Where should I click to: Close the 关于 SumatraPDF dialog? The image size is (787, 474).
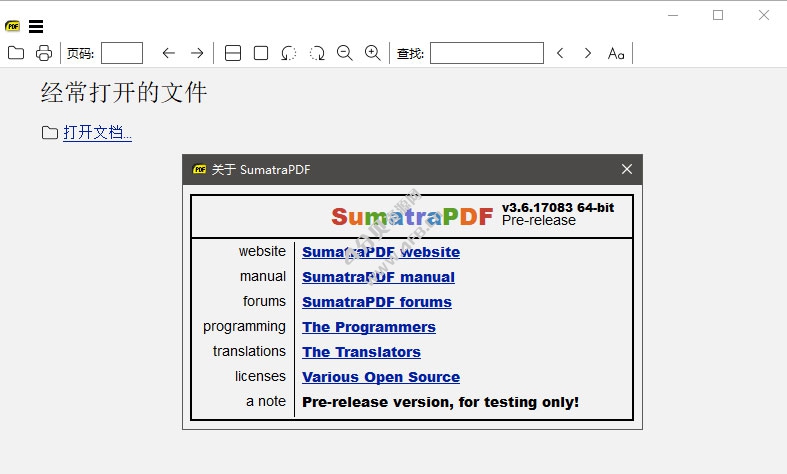(626, 169)
